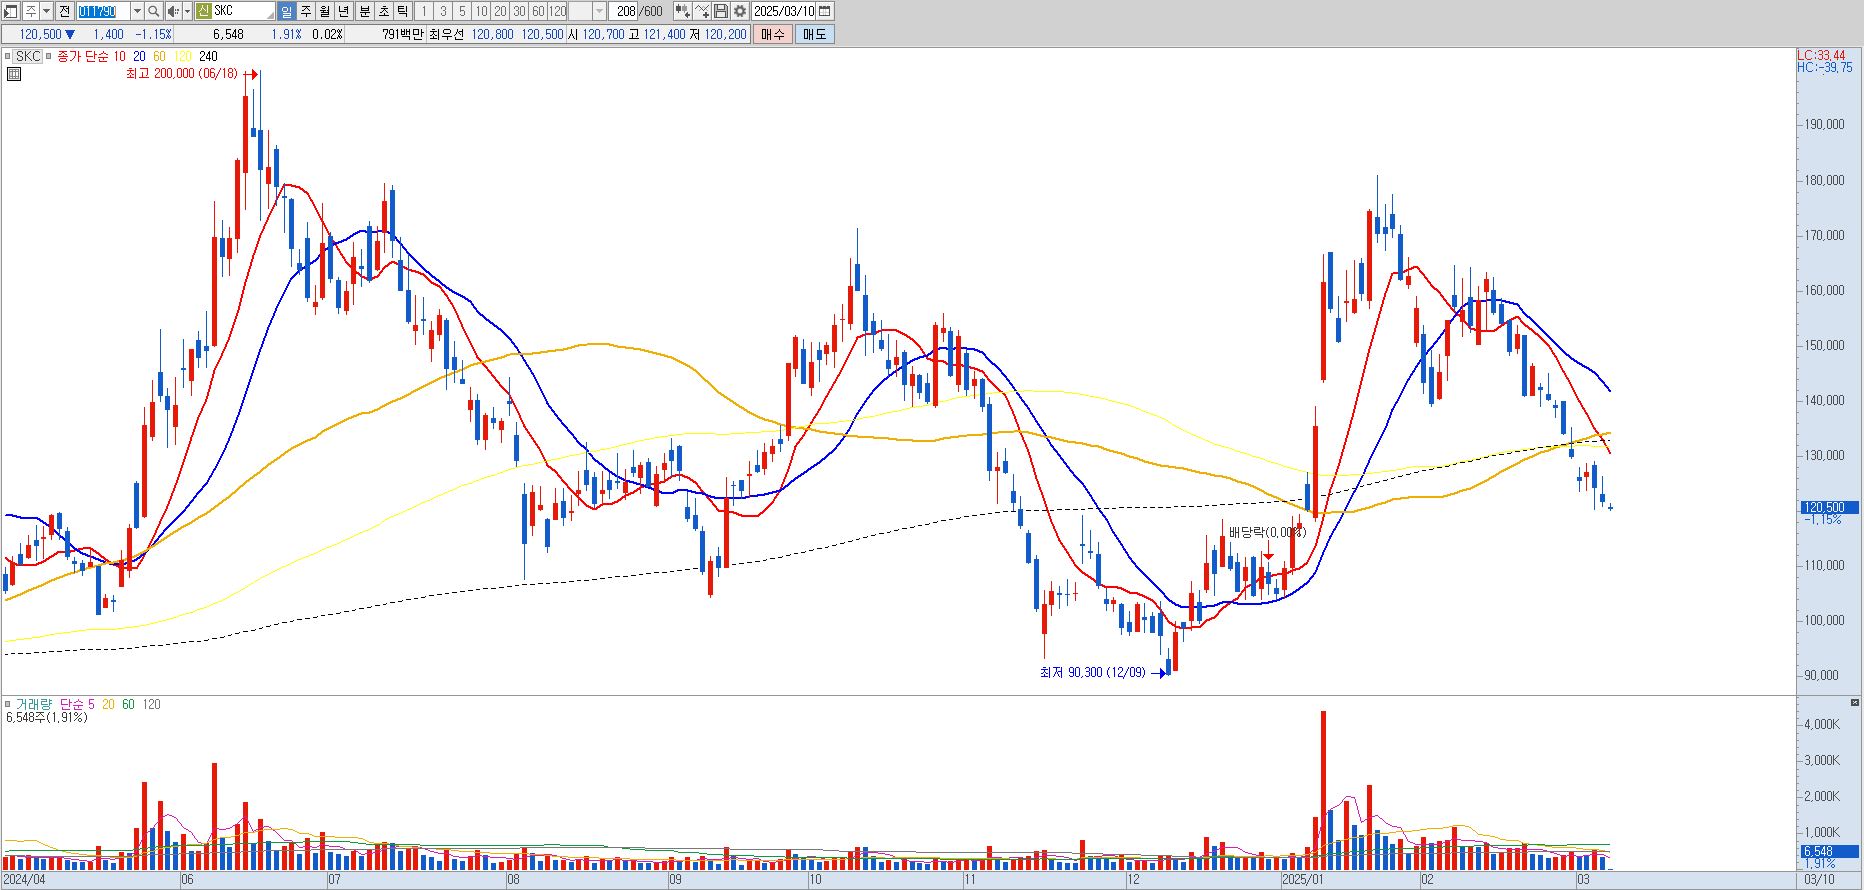The height and width of the screenshot is (890, 1864).
Task: Click the add indicator line-chart icon
Action: [x=701, y=11]
